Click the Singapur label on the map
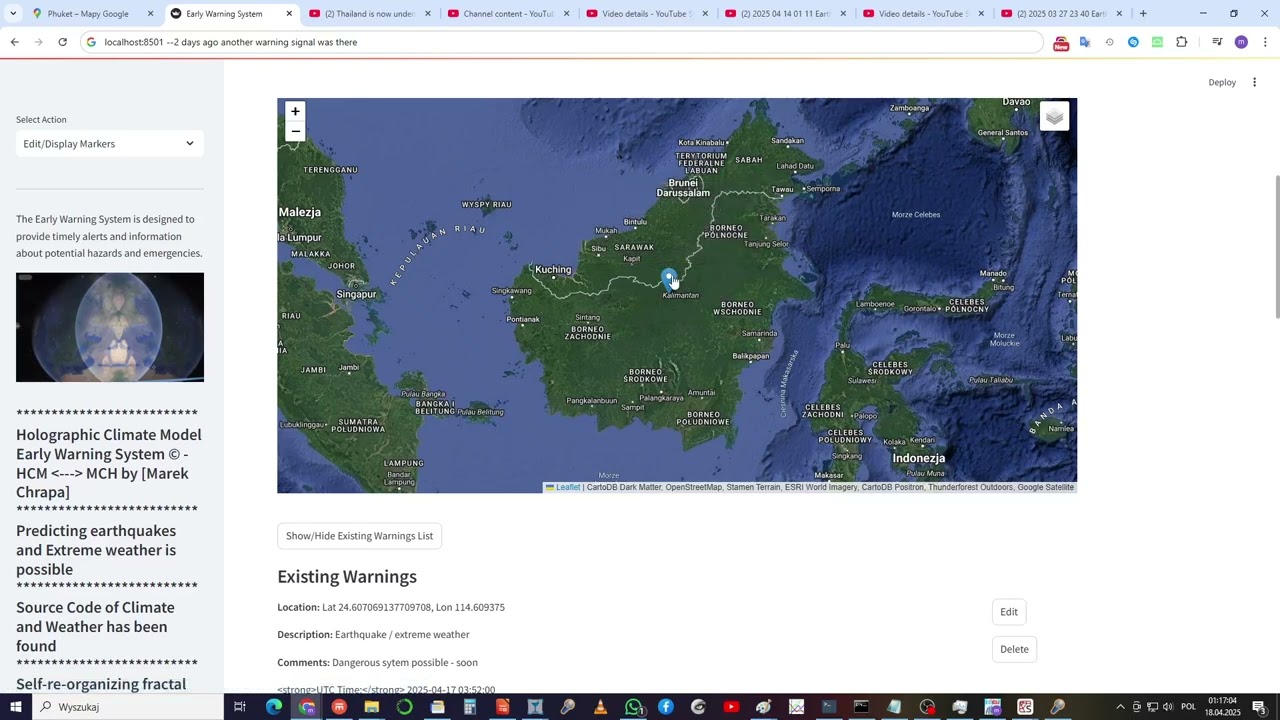The image size is (1280, 720). pyautogui.click(x=356, y=294)
